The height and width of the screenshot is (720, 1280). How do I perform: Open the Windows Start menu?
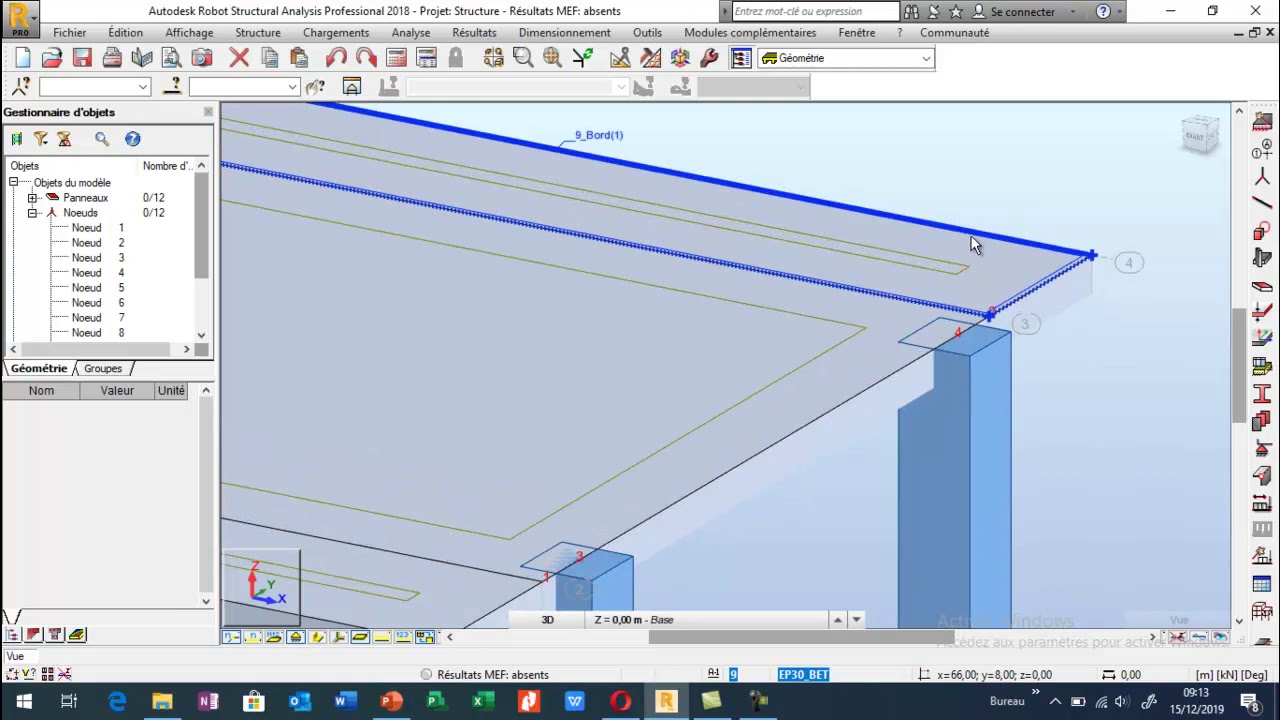pyautogui.click(x=24, y=701)
